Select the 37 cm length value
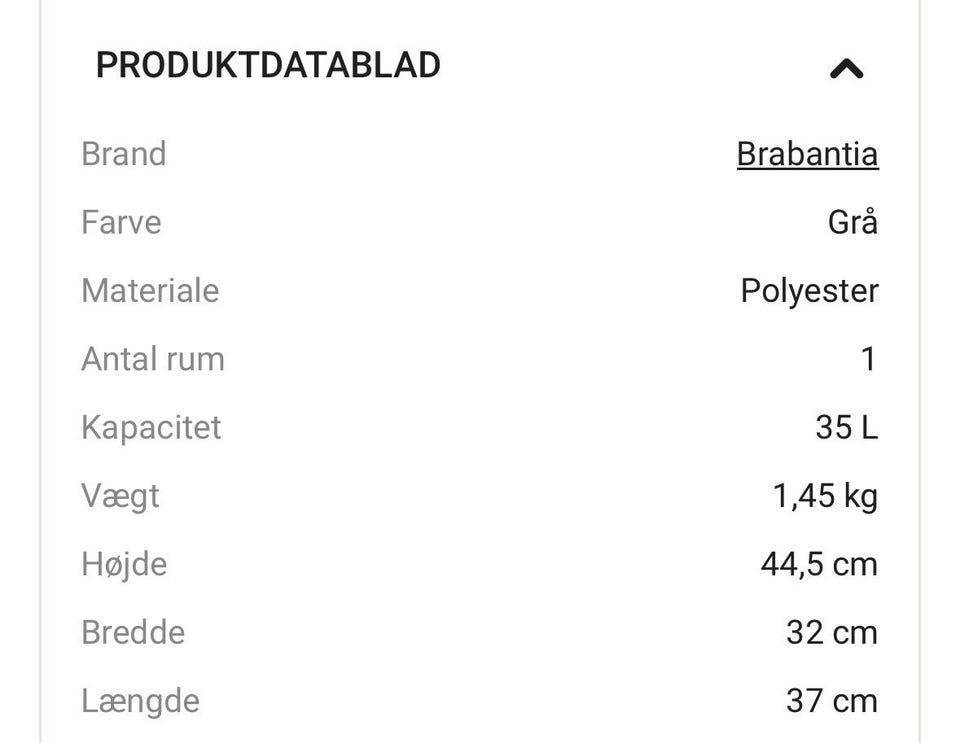Image resolution: width=960 pixels, height=743 pixels. point(831,701)
